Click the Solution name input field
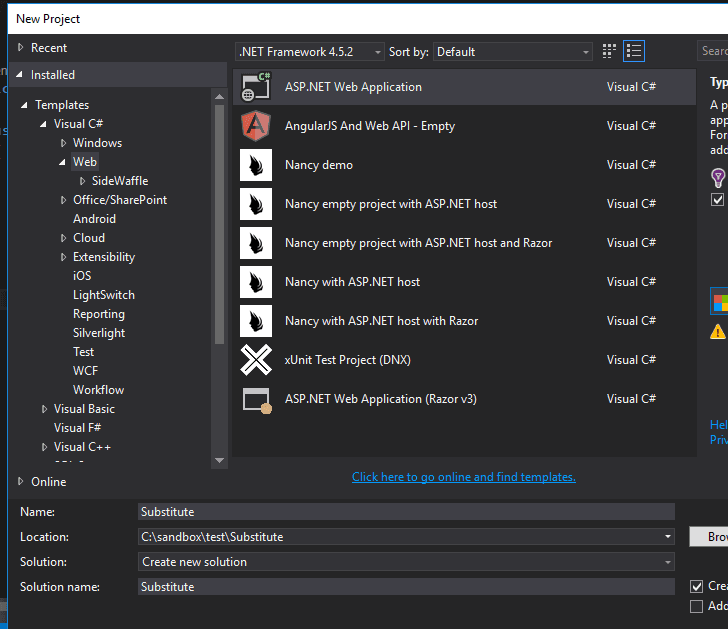Screen dimensions: 728x629 [x=406, y=587]
